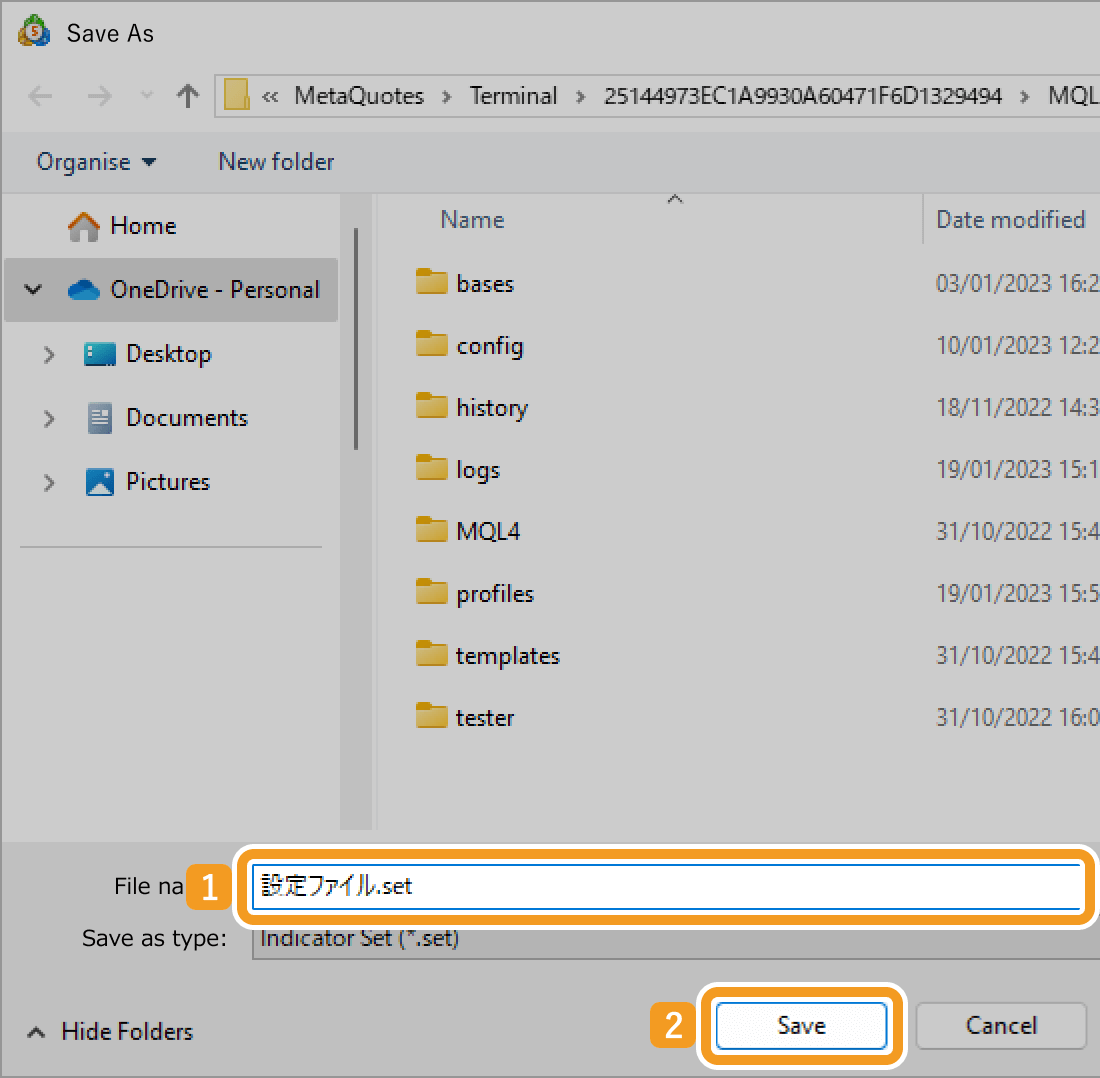Open the tester folder
Image resolution: width=1100 pixels, height=1078 pixels.
click(x=484, y=717)
